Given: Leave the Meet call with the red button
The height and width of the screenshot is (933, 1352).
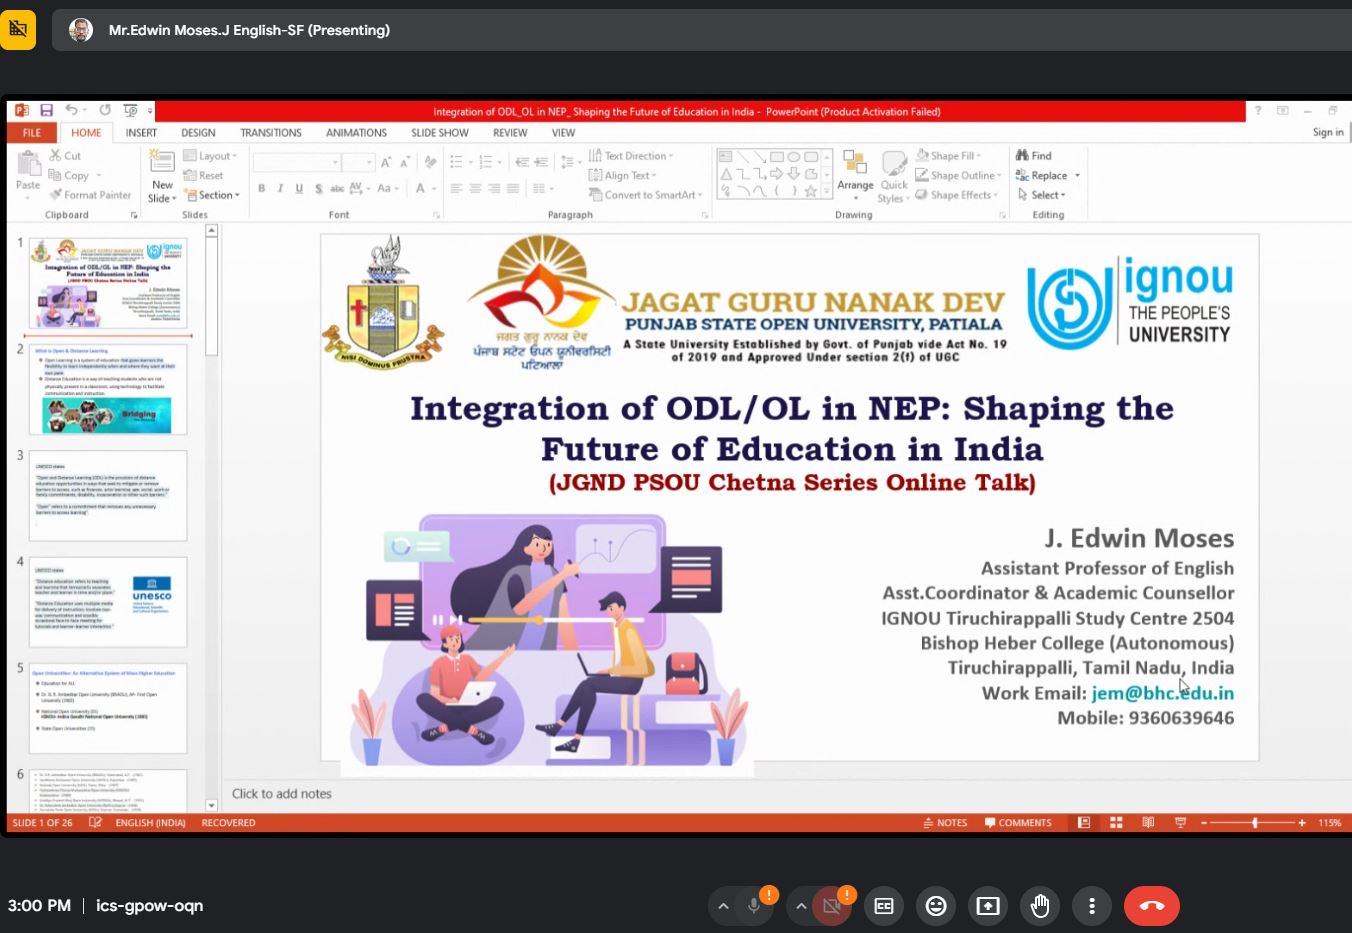Looking at the screenshot, I should click(1152, 906).
